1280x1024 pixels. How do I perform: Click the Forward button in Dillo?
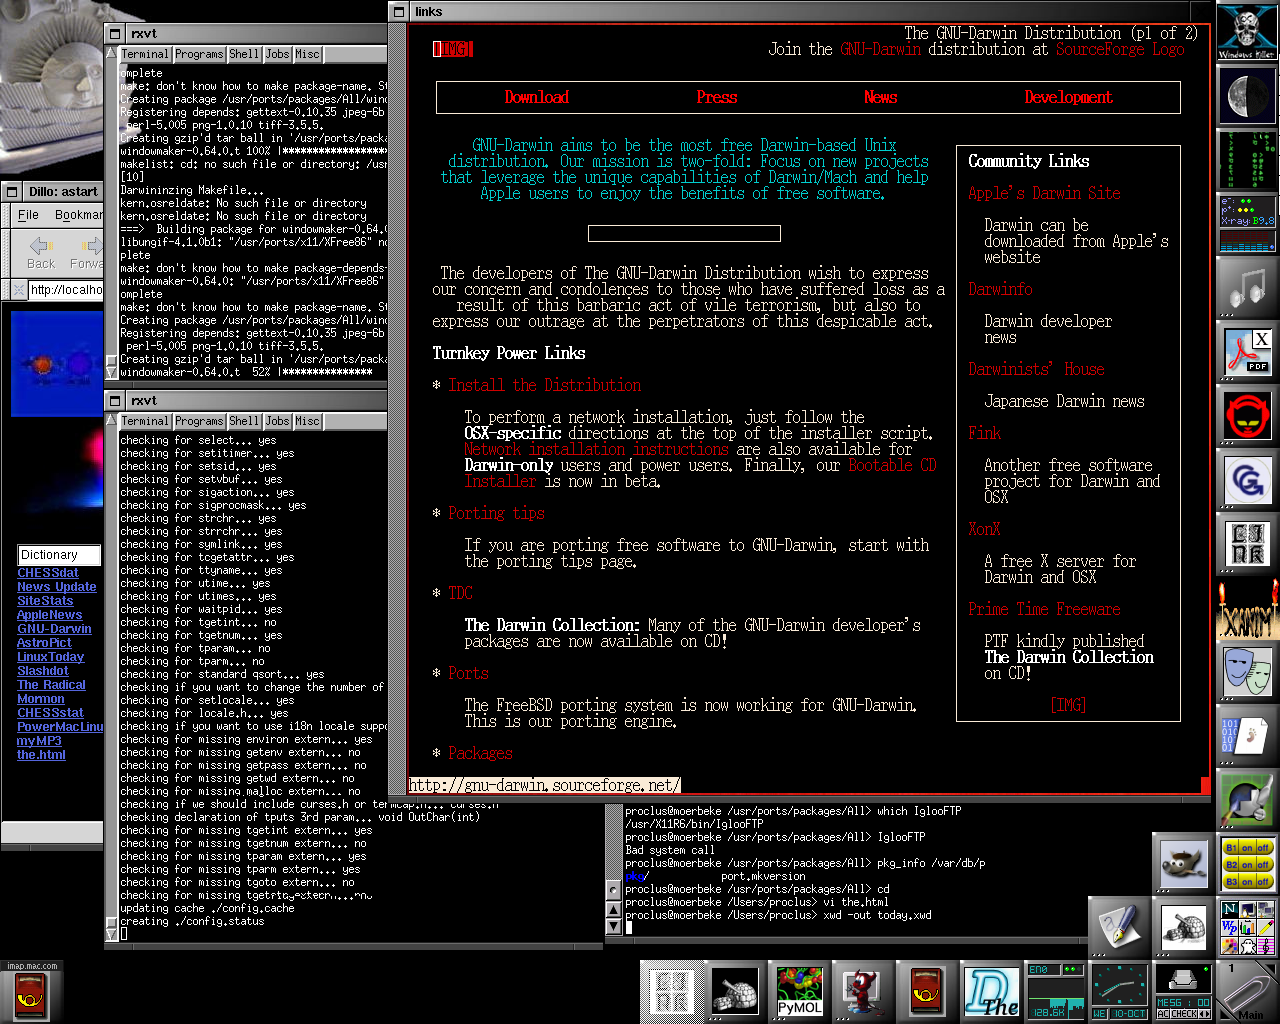[x=85, y=253]
